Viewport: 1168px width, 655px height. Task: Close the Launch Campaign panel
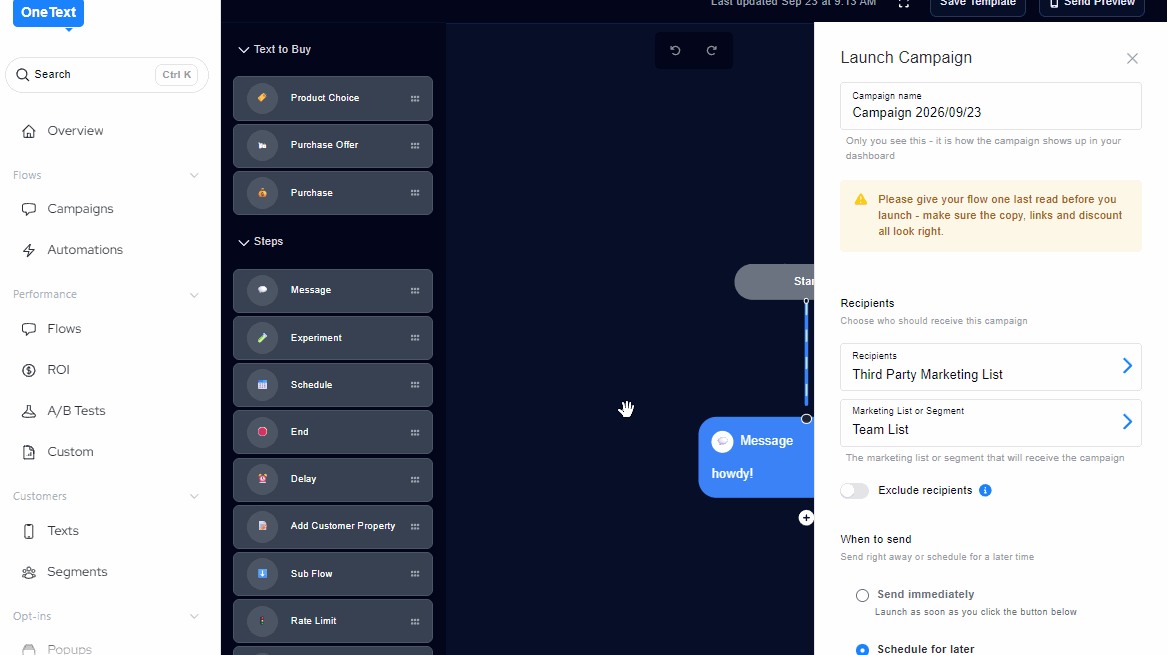(1132, 58)
